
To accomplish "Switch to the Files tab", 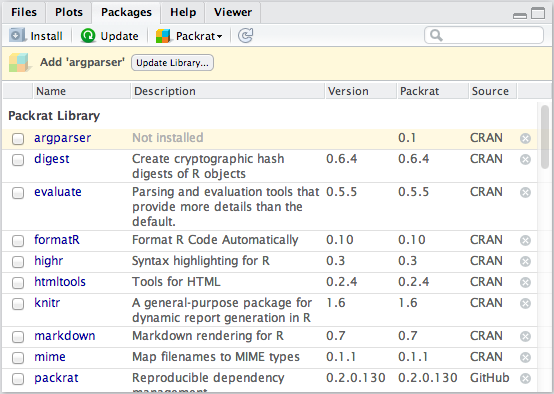I will click(x=24, y=12).
